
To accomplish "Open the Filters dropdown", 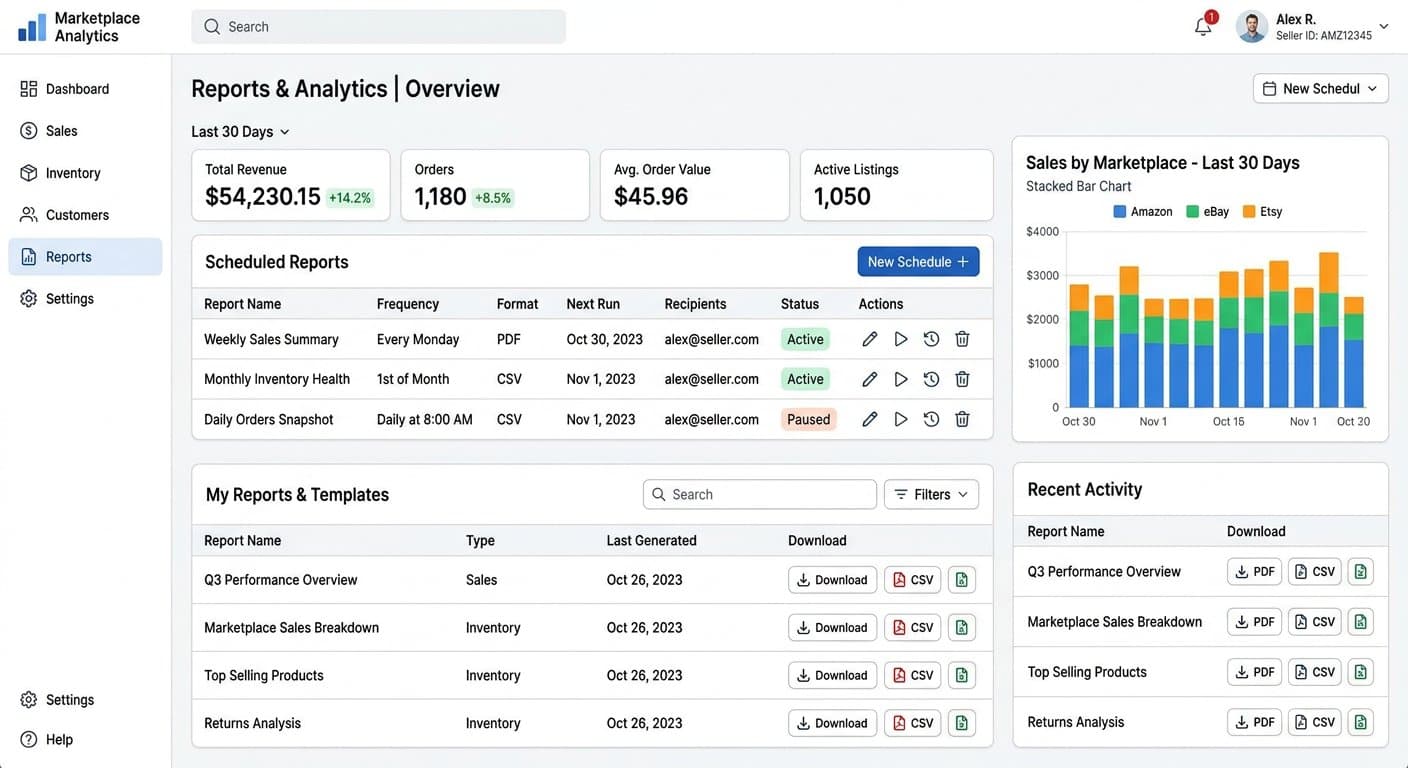I will pos(931,494).
